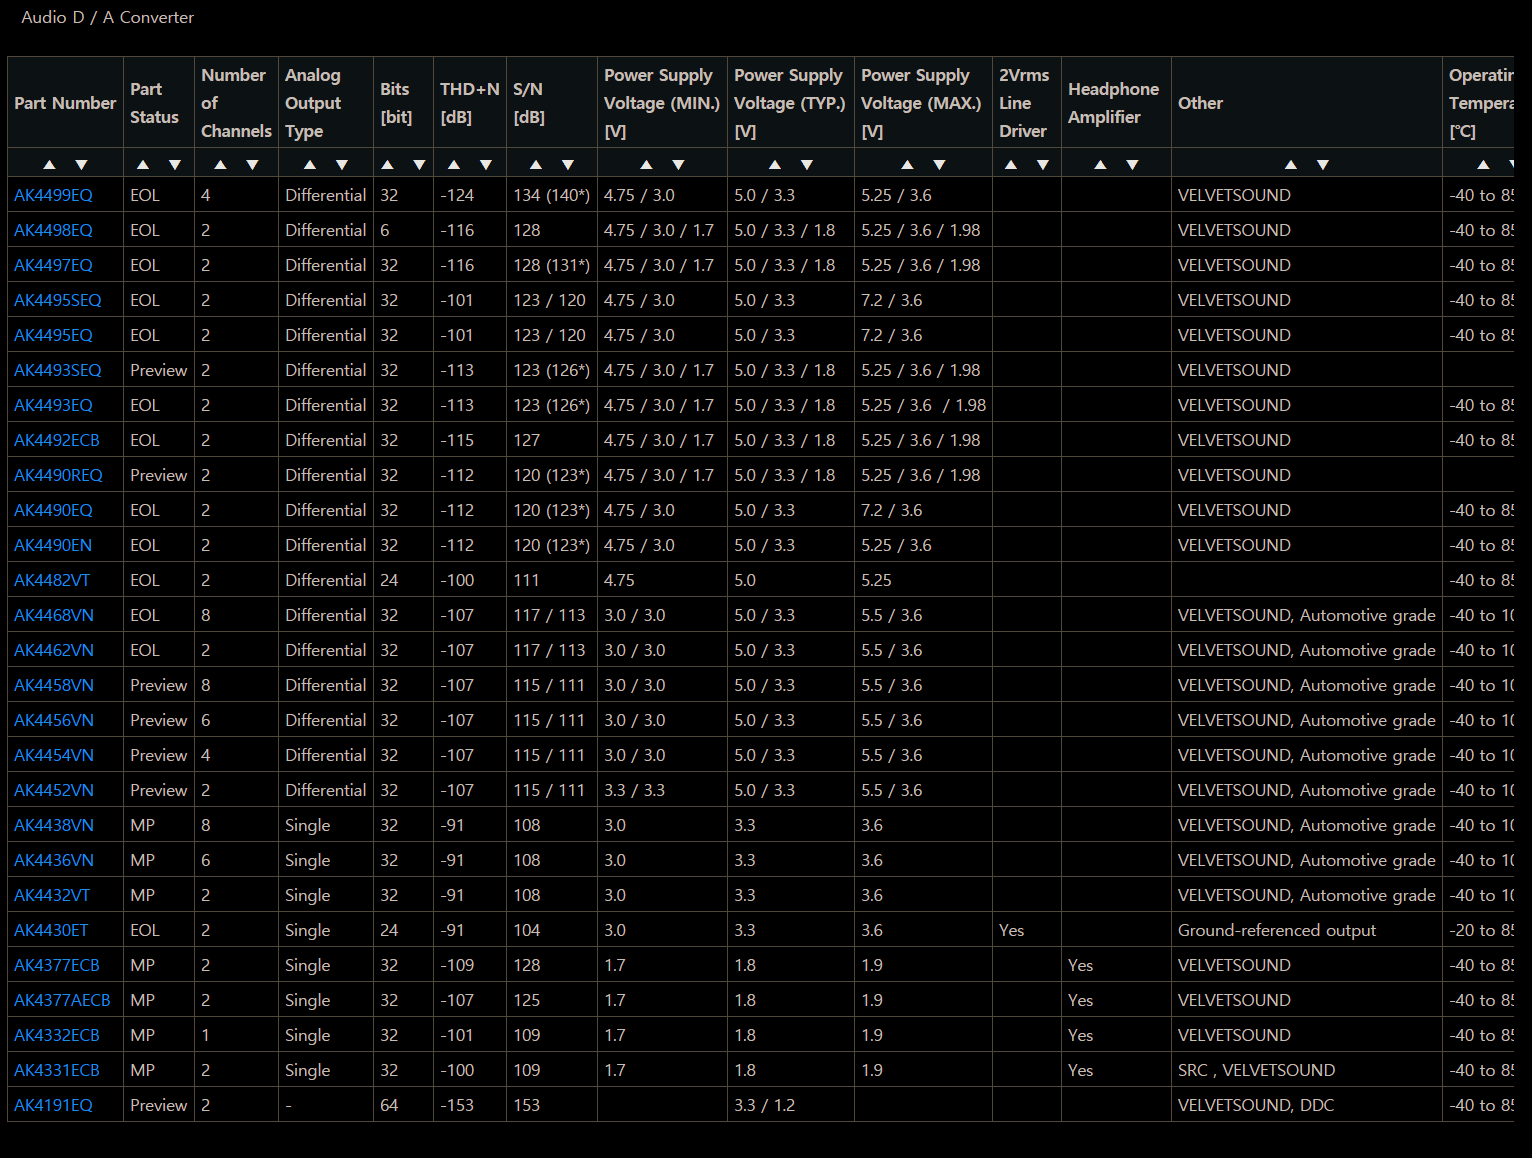Sort Power Supply Voltage MAX descending
This screenshot has width=1532, height=1158.
click(939, 165)
